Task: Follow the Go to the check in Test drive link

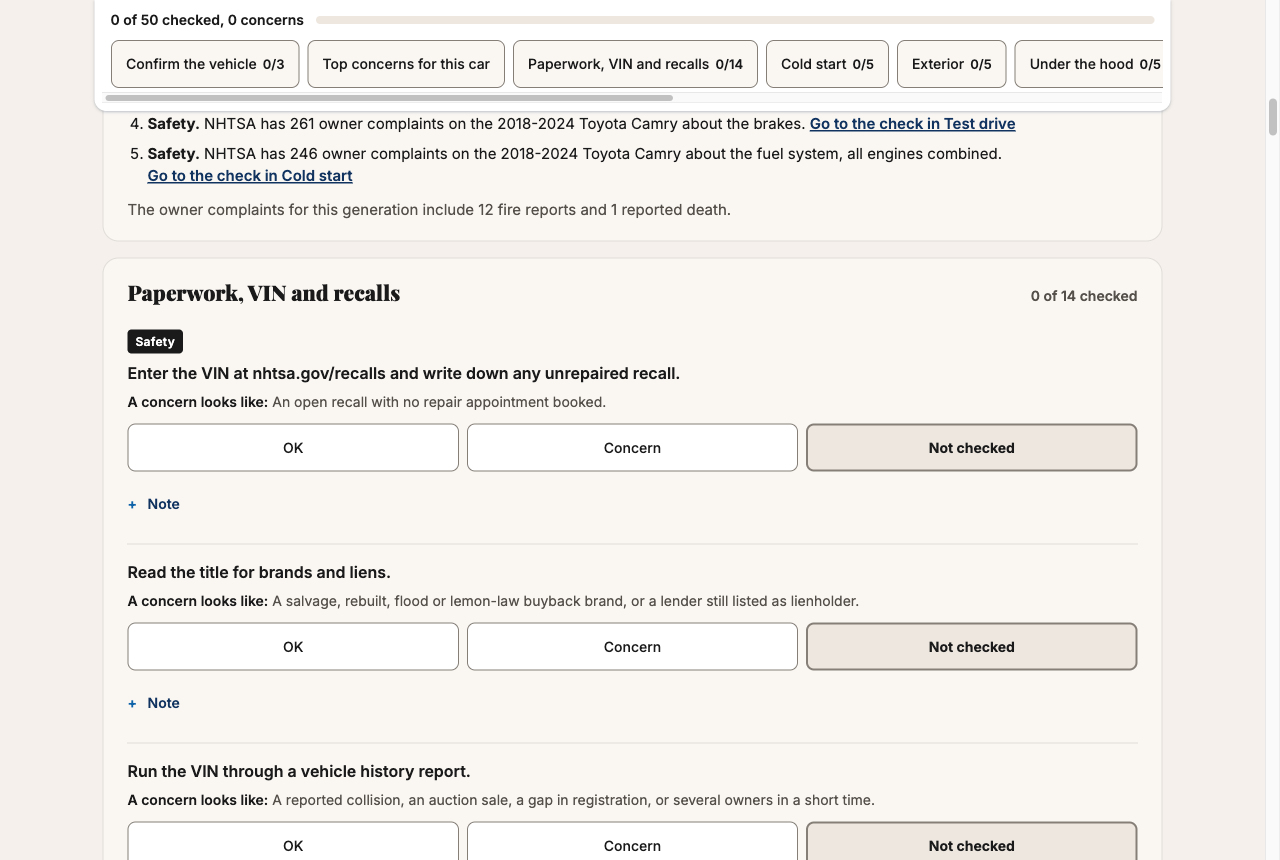Action: tap(912, 124)
